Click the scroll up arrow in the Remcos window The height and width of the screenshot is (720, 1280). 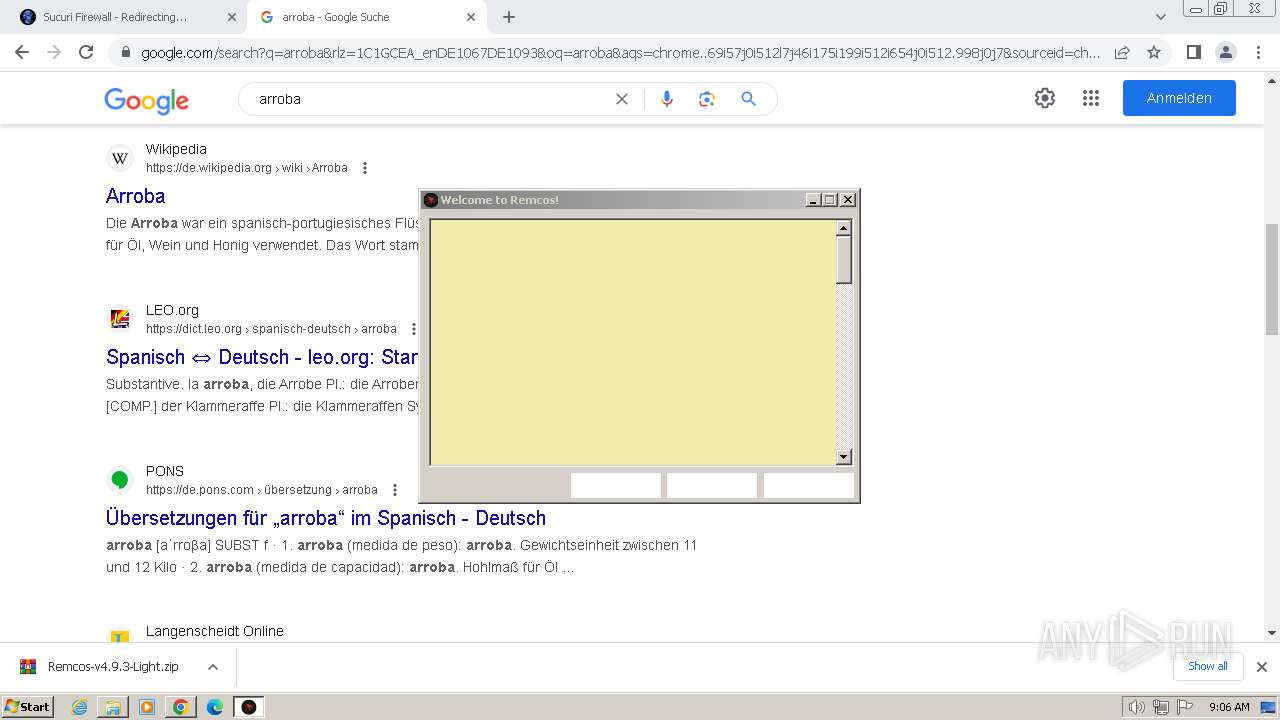(844, 228)
